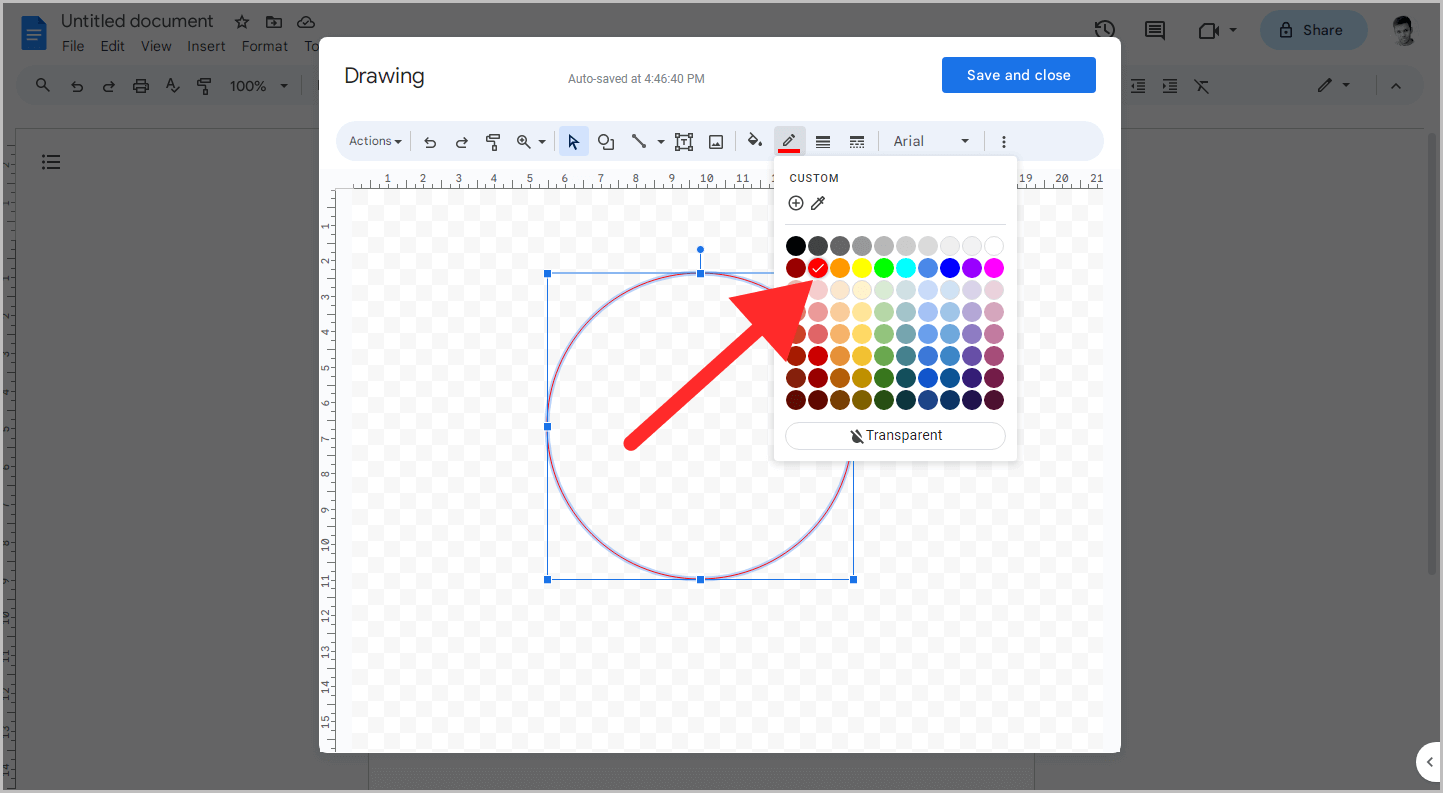Image resolution: width=1443 pixels, height=793 pixels.
Task: Set border color to Transparent
Action: pyautogui.click(x=894, y=435)
